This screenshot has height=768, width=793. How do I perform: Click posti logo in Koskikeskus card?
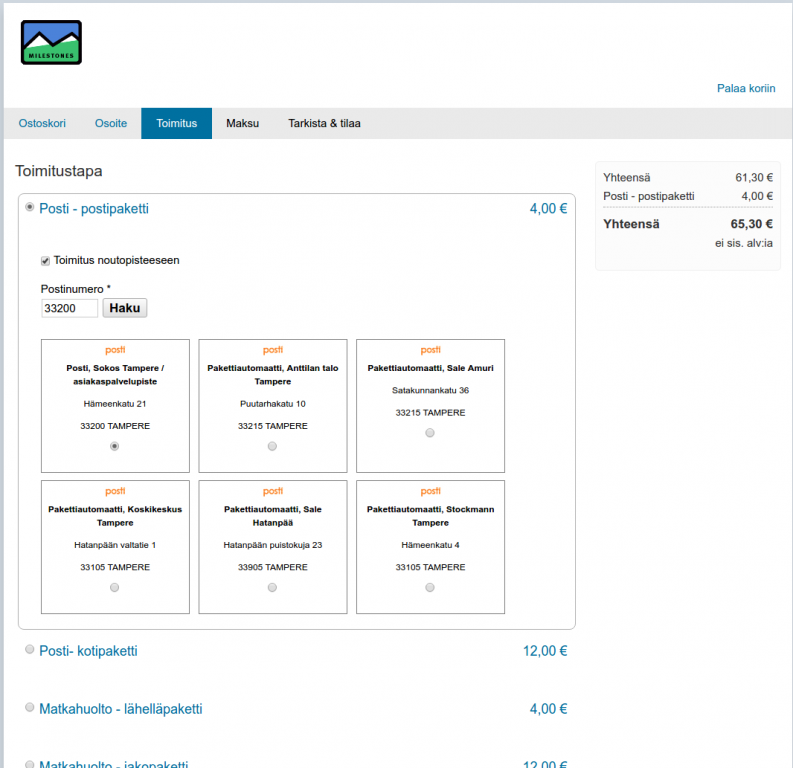click(x=115, y=491)
